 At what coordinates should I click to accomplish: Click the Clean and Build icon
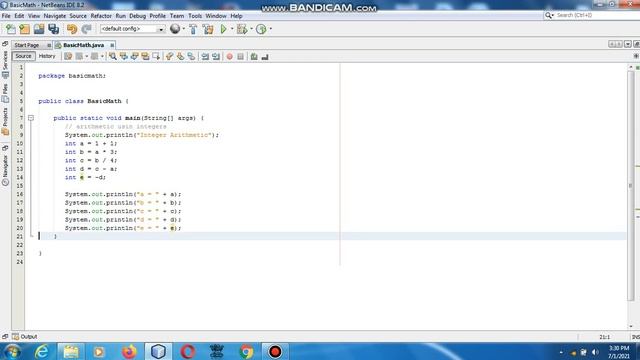[x=208, y=29]
